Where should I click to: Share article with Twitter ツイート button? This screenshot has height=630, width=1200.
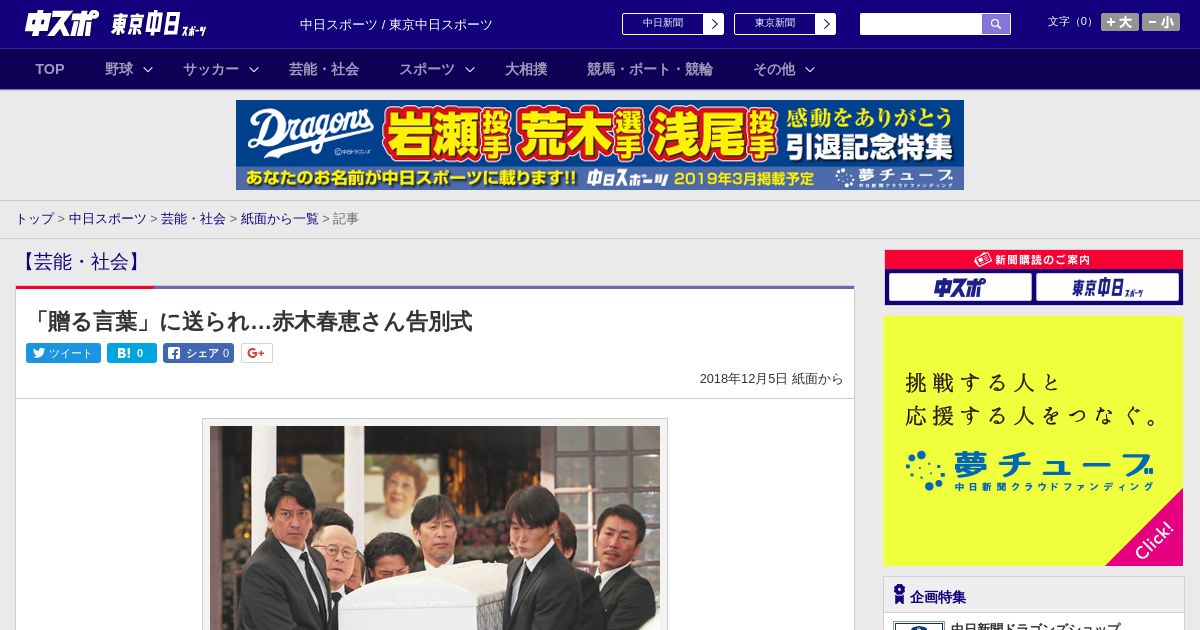pyautogui.click(x=63, y=353)
